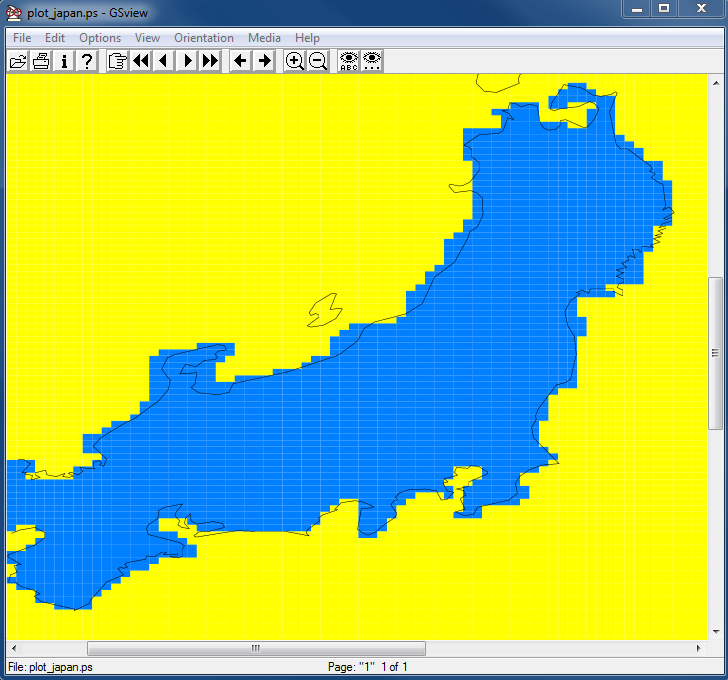Screen dimensions: 728x680
Task: Click the 'Page: "1" 1 of 1' status text
Action: [x=367, y=667]
